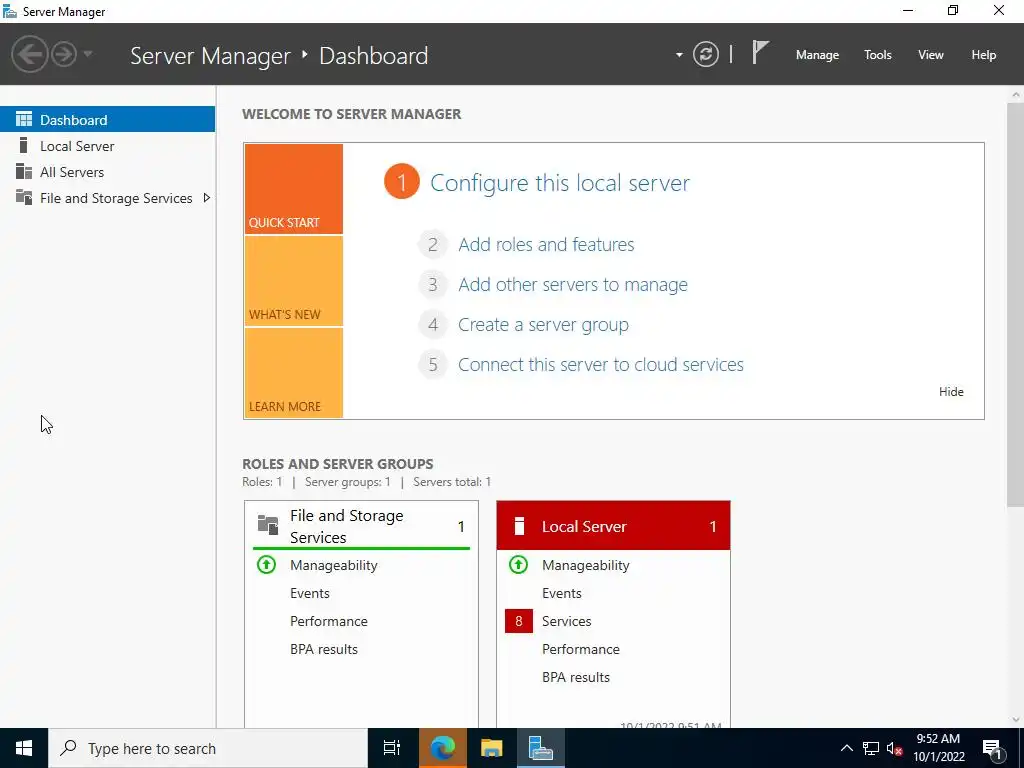Select All Servers in the sidebar
Image resolution: width=1024 pixels, height=768 pixels.
tap(107, 172)
